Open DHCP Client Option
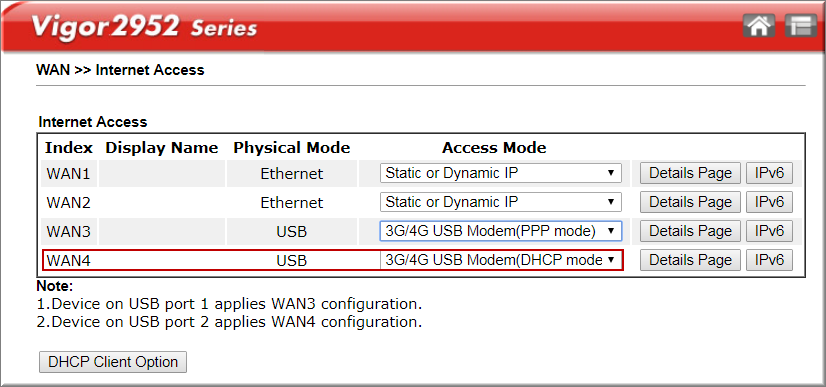This screenshot has height=387, width=826. pyautogui.click(x=113, y=362)
